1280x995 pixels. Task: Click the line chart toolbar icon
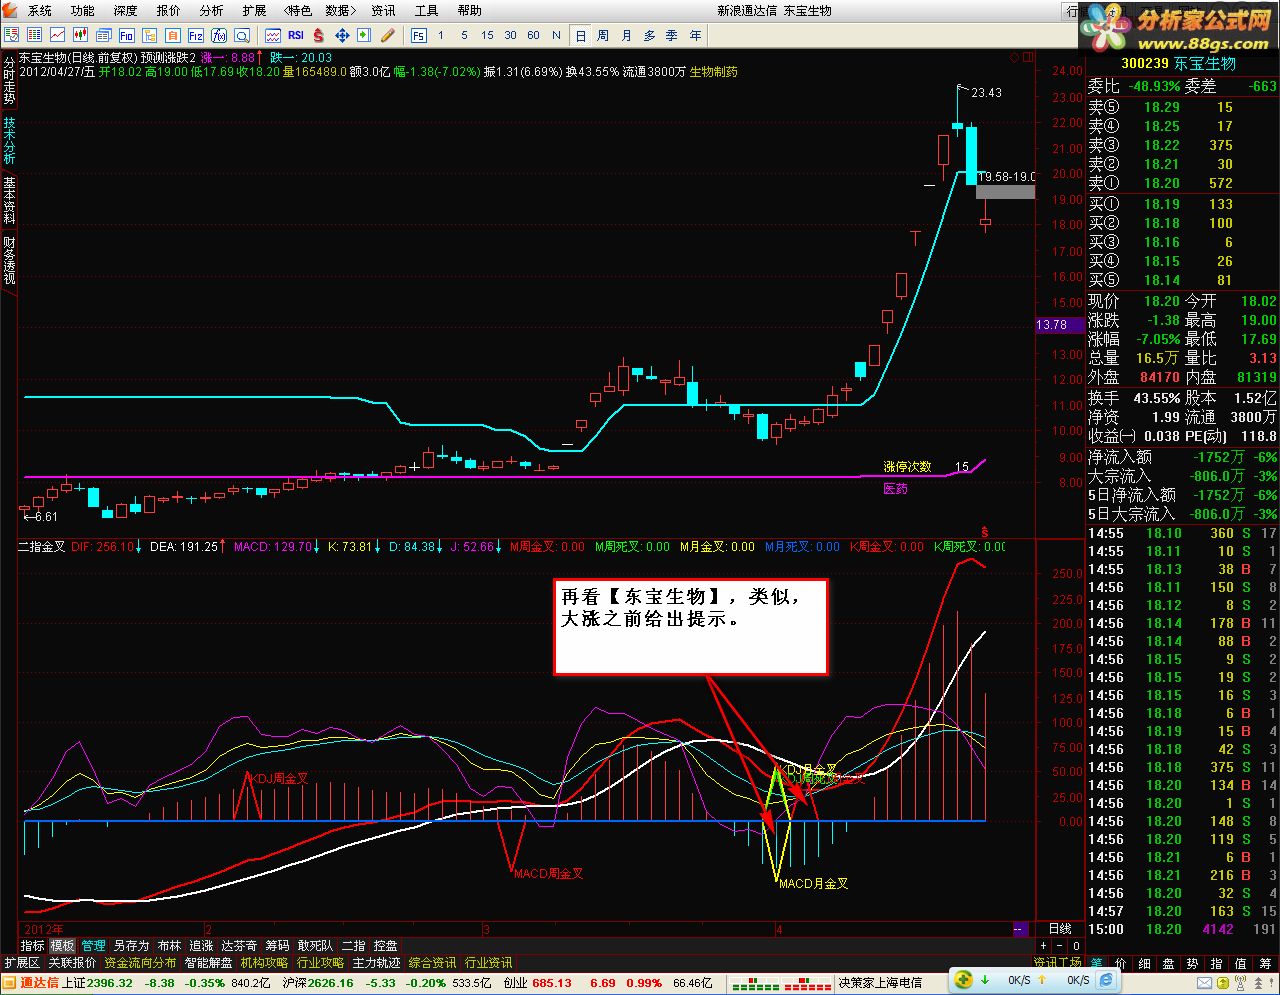pyautogui.click(x=57, y=35)
